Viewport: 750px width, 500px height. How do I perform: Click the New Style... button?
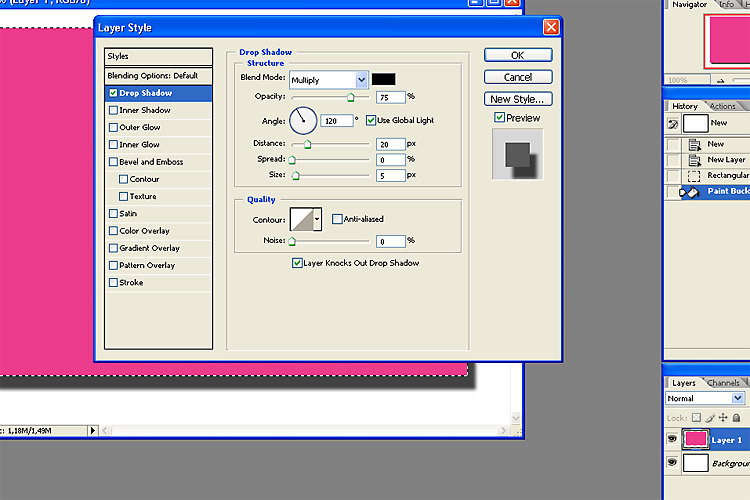(x=518, y=99)
